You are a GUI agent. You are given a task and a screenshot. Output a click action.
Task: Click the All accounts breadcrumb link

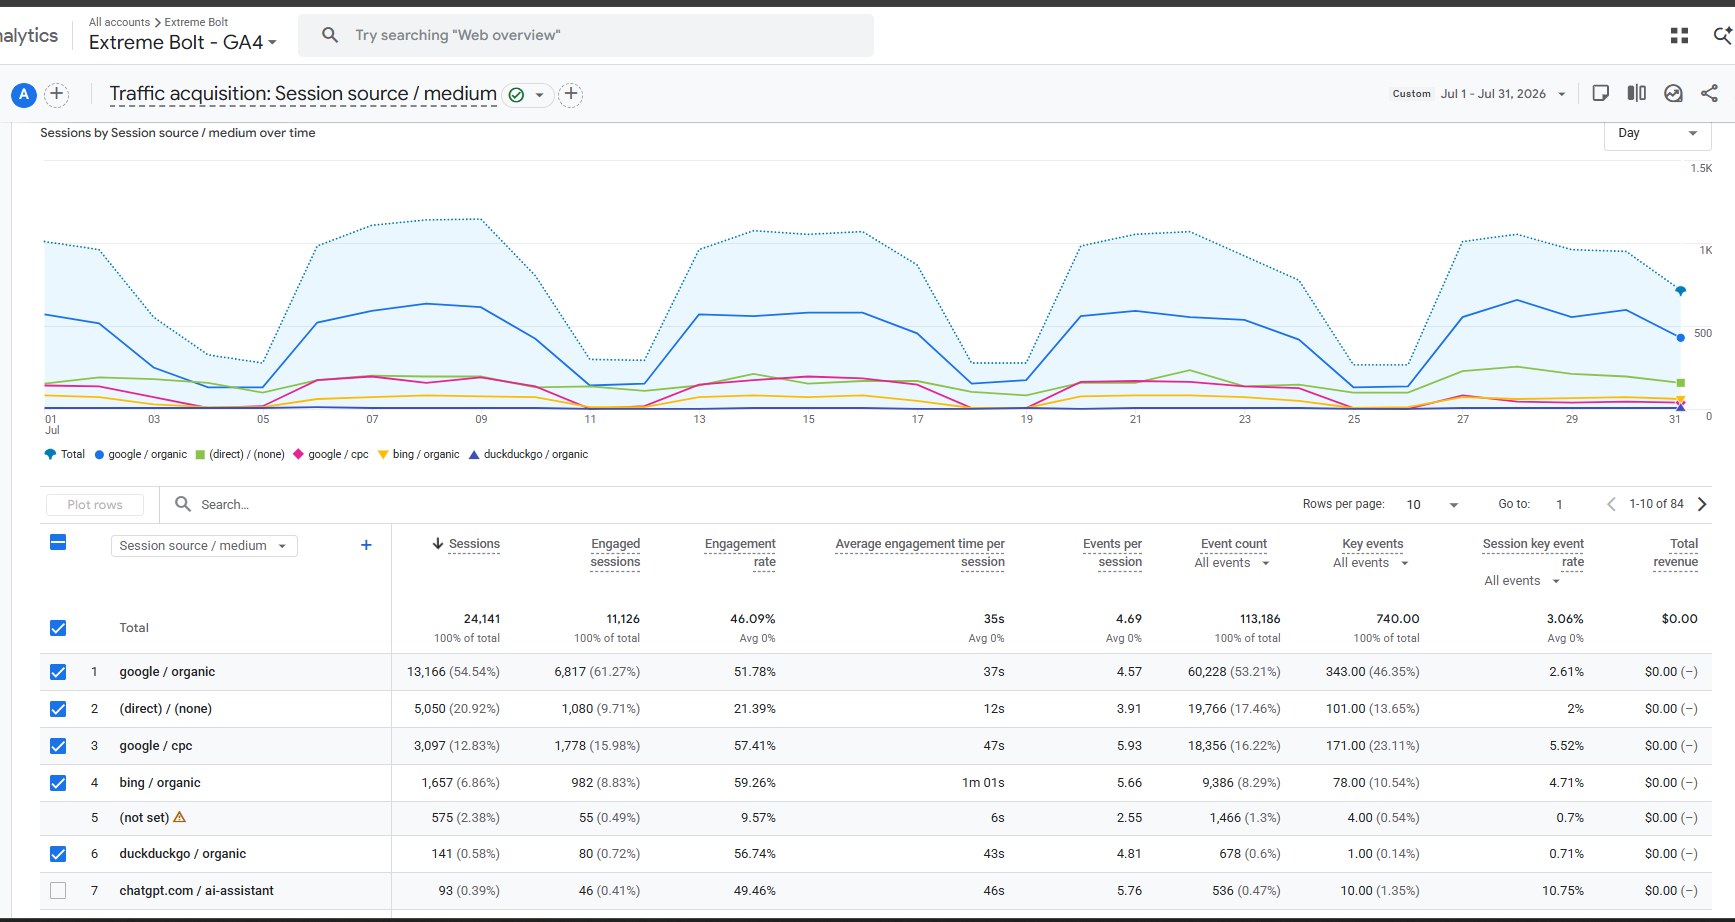click(119, 22)
